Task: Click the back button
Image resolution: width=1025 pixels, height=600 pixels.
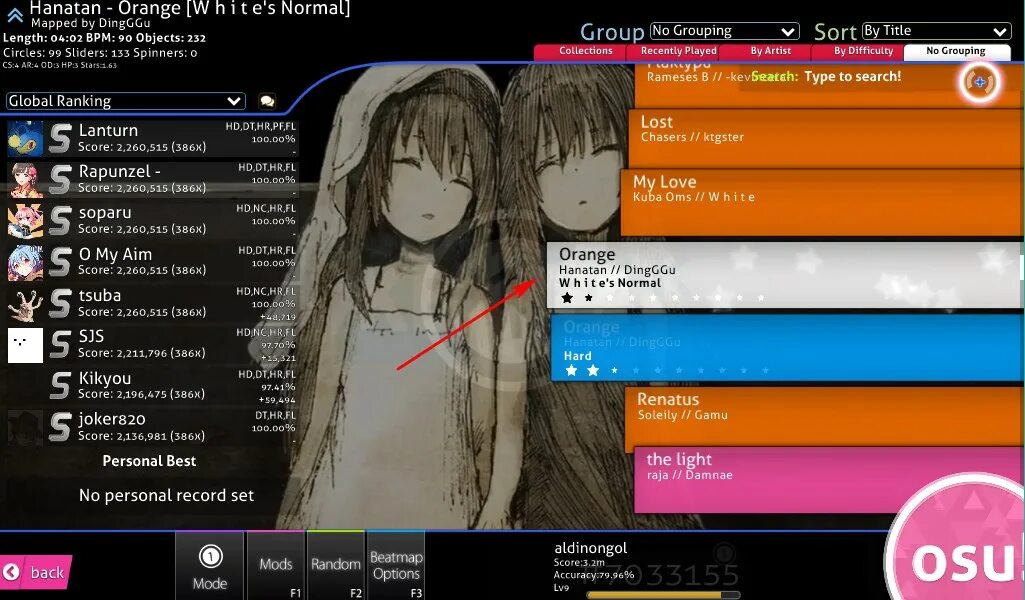Action: point(35,573)
